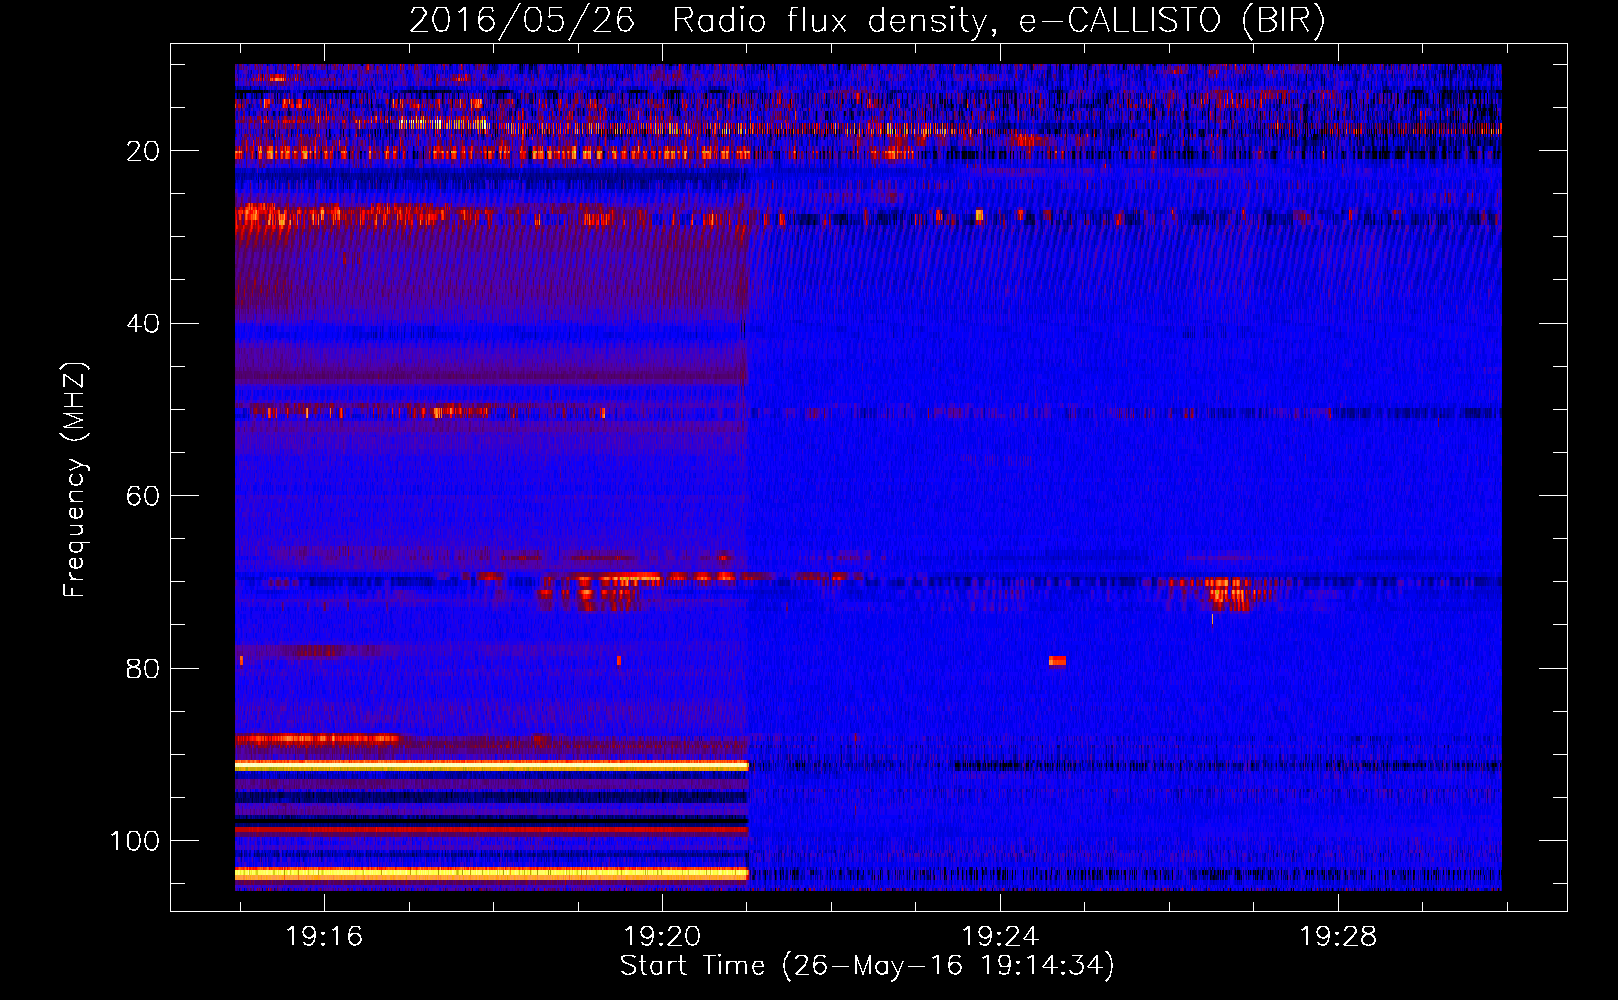Click the 20 frequency tick label
1618x1000 pixels.
[143, 151]
